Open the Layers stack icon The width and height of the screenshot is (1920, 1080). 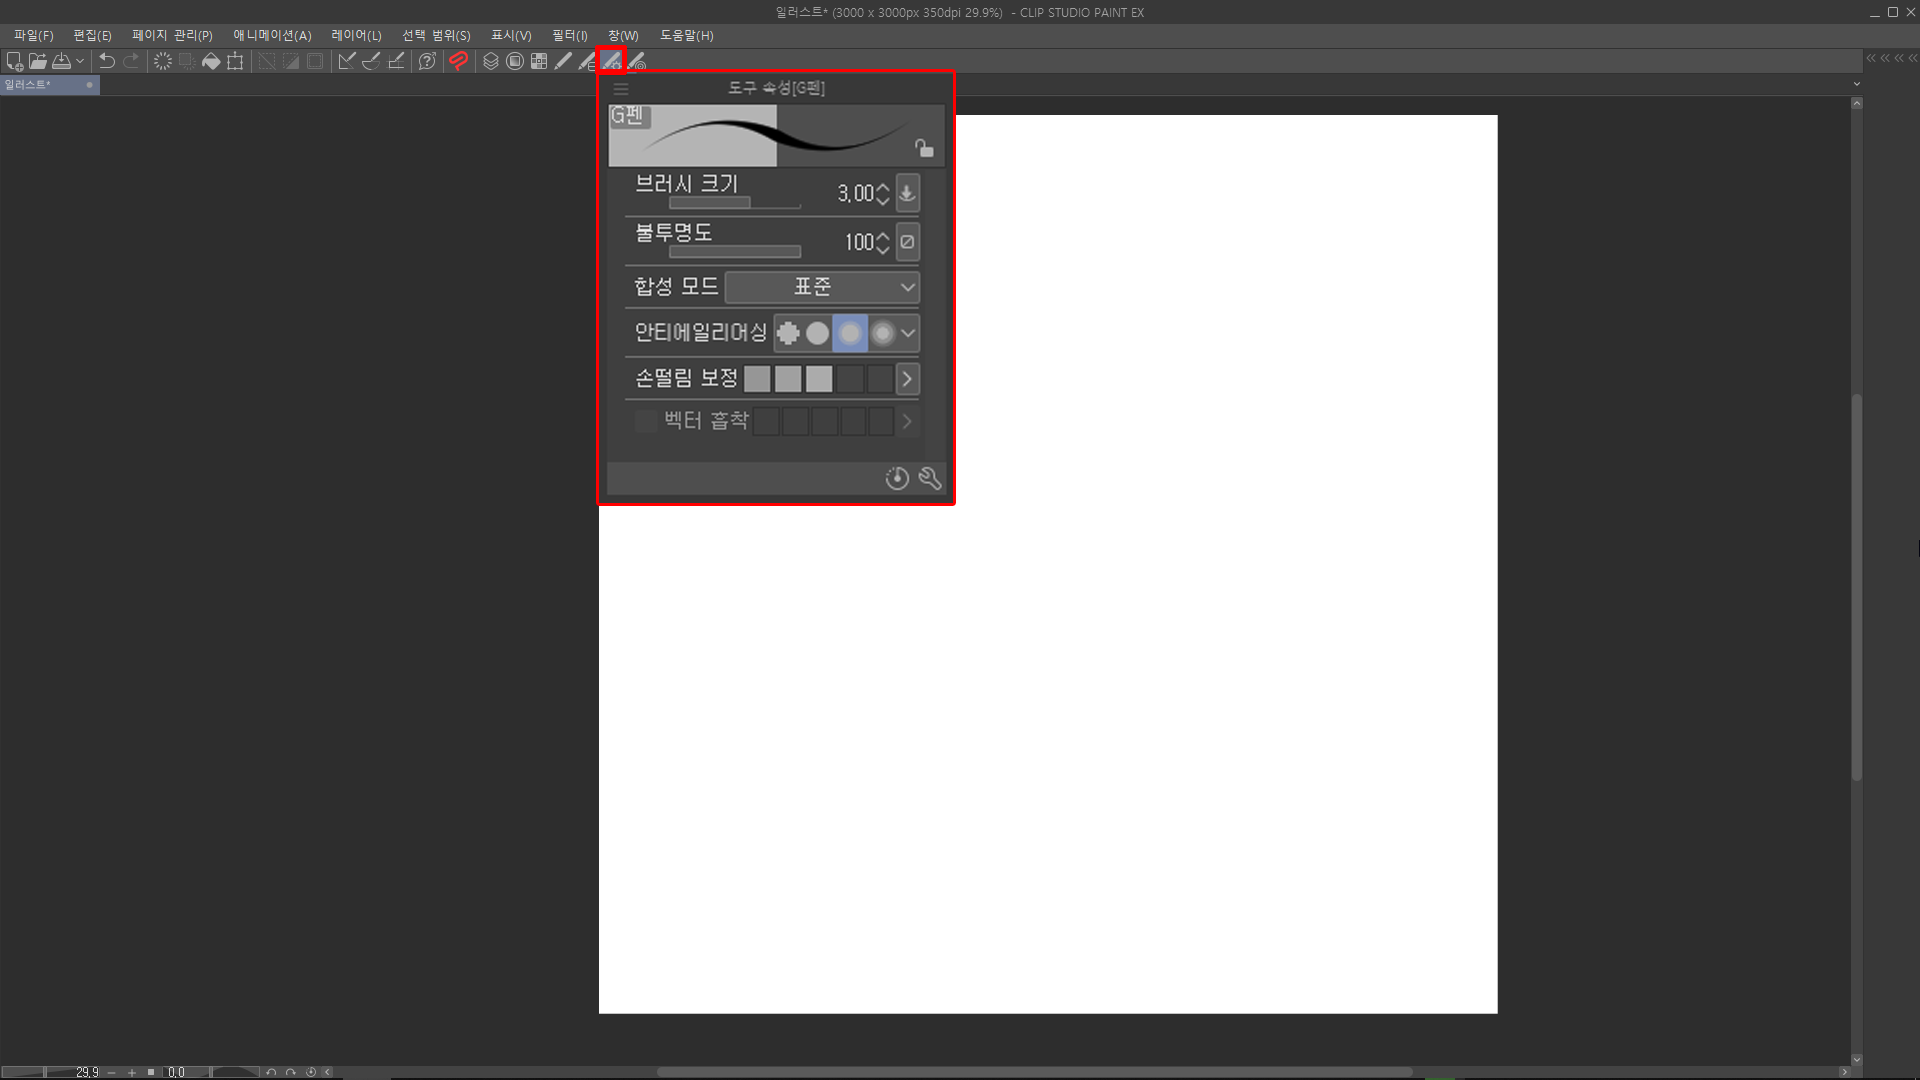tap(491, 61)
